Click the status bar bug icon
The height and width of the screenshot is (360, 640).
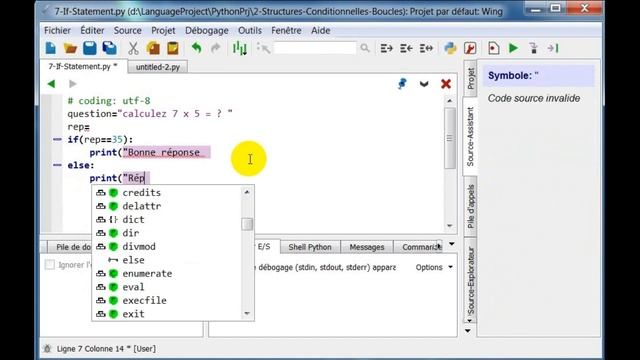pos(47,349)
